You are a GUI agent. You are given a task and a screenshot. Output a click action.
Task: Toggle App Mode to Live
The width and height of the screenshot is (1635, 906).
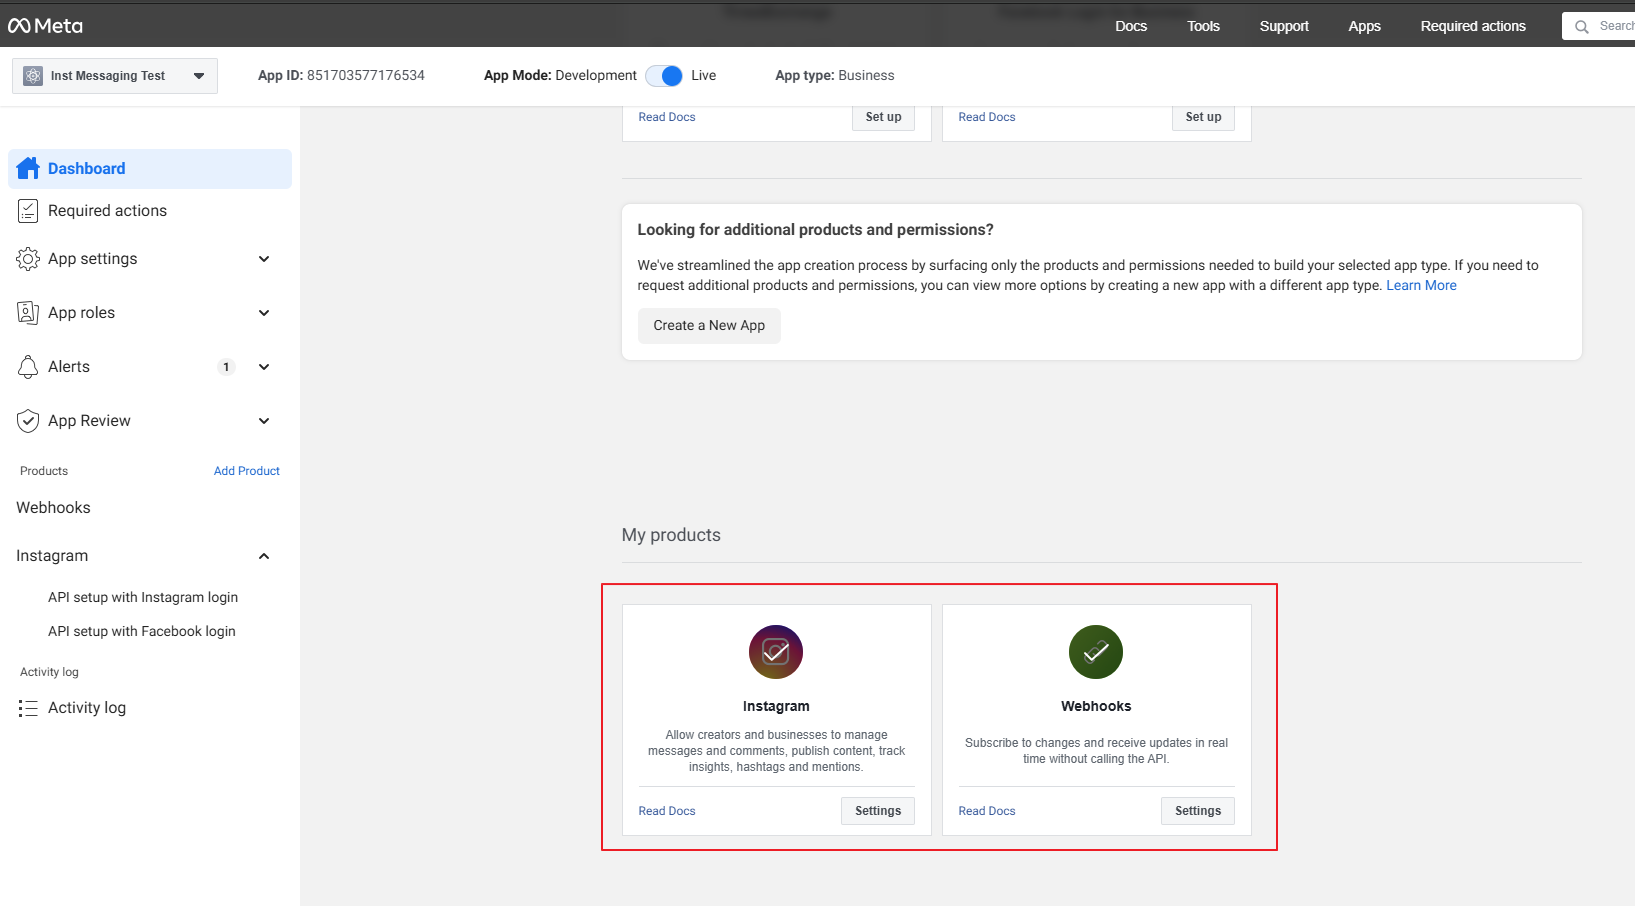[x=664, y=76]
